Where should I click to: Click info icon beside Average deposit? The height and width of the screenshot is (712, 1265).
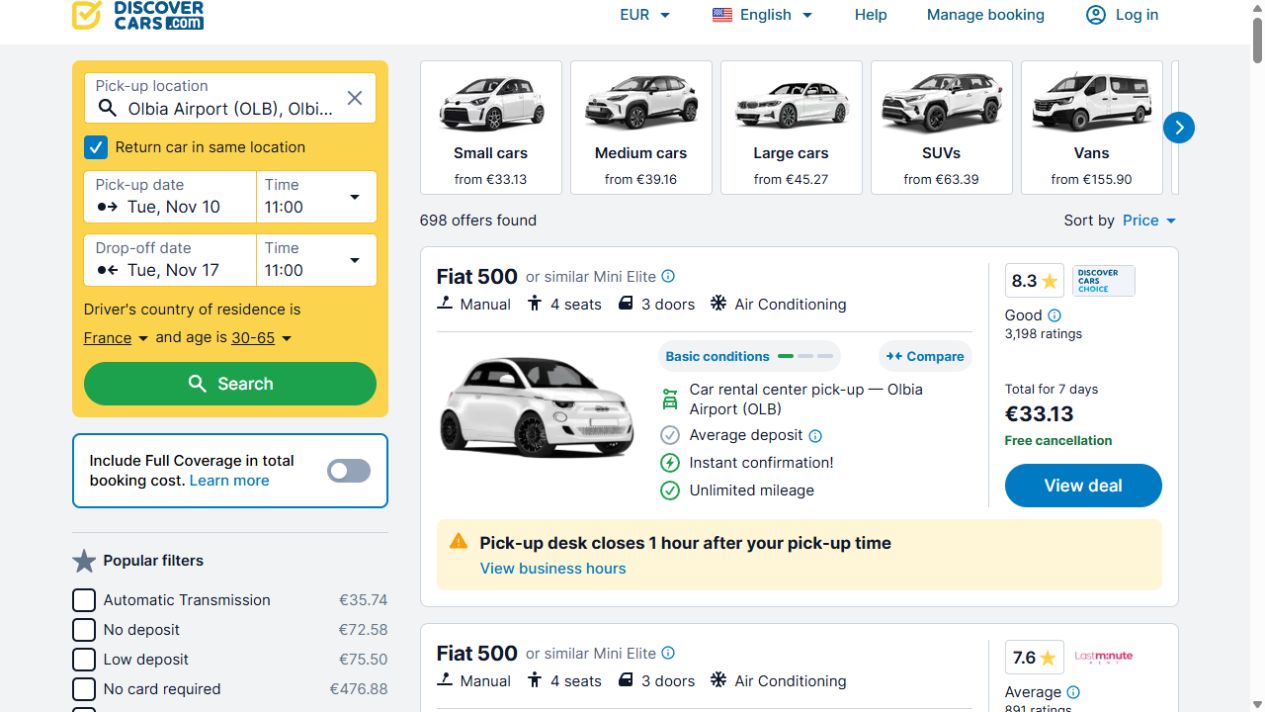pyautogui.click(x=815, y=436)
